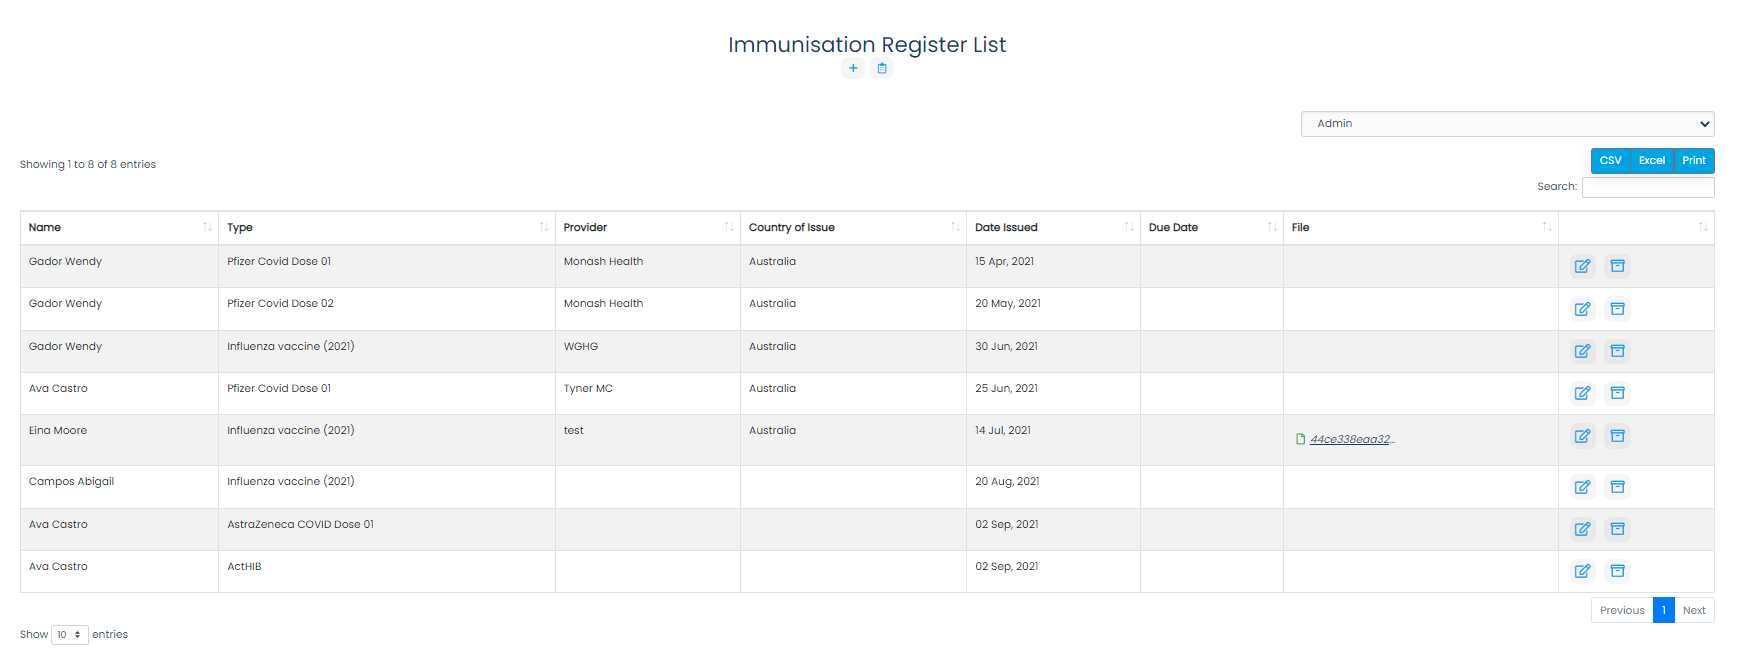This screenshot has width=1743, height=658.
Task: Edit Gador Wendy's Pfizer Covid Dose 01 record
Action: pos(1582,266)
